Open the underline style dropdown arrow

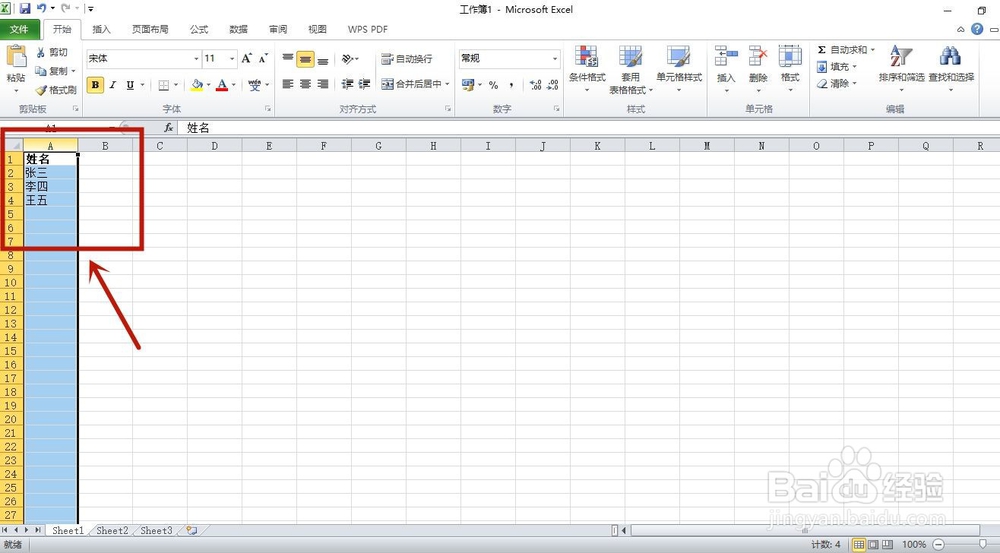click(142, 84)
